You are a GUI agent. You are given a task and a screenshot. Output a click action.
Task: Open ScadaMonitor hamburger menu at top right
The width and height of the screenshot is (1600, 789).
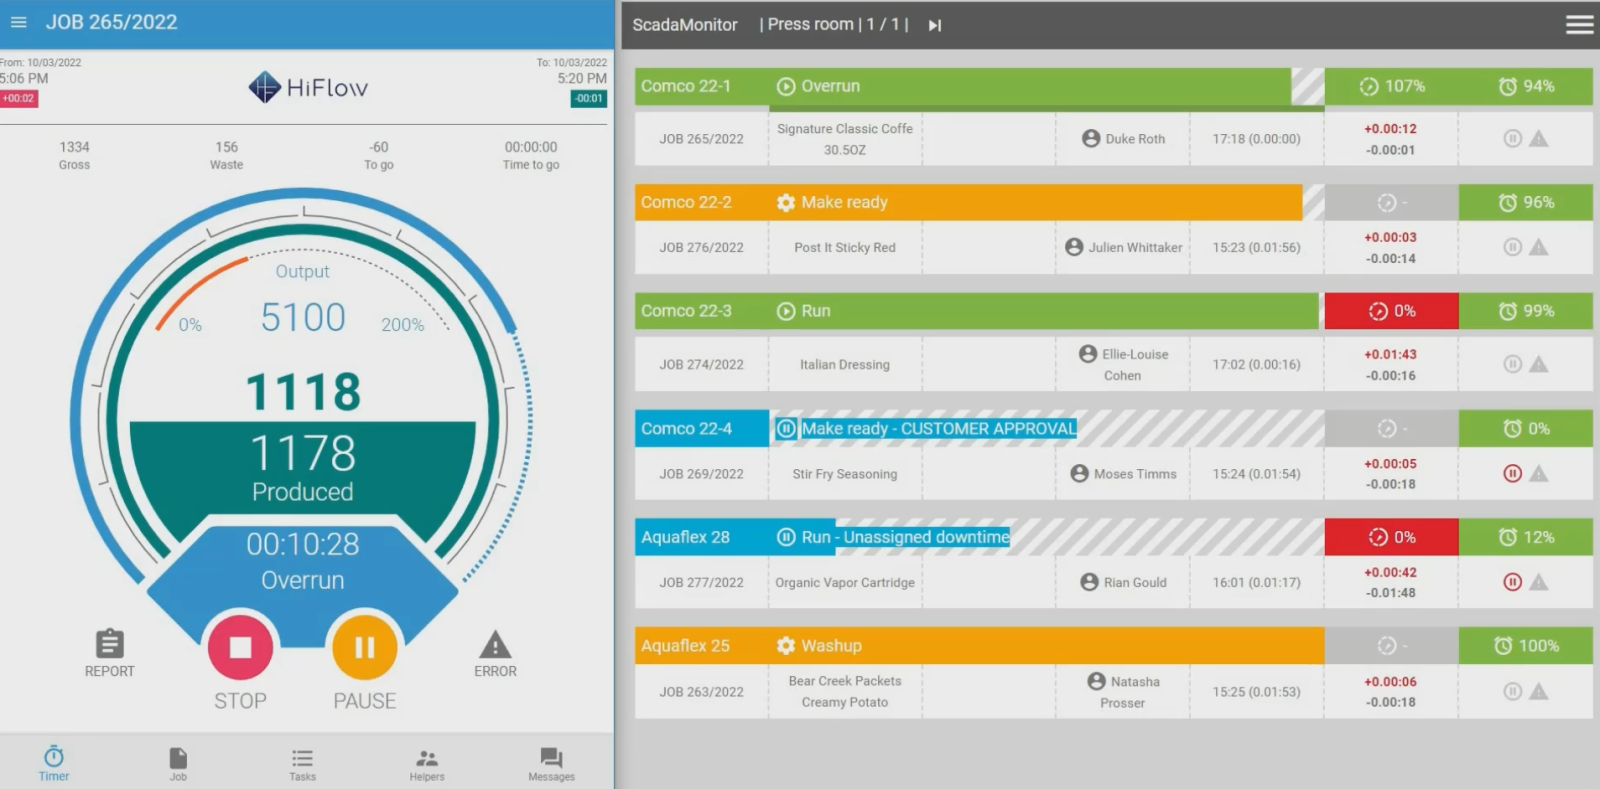click(1579, 25)
